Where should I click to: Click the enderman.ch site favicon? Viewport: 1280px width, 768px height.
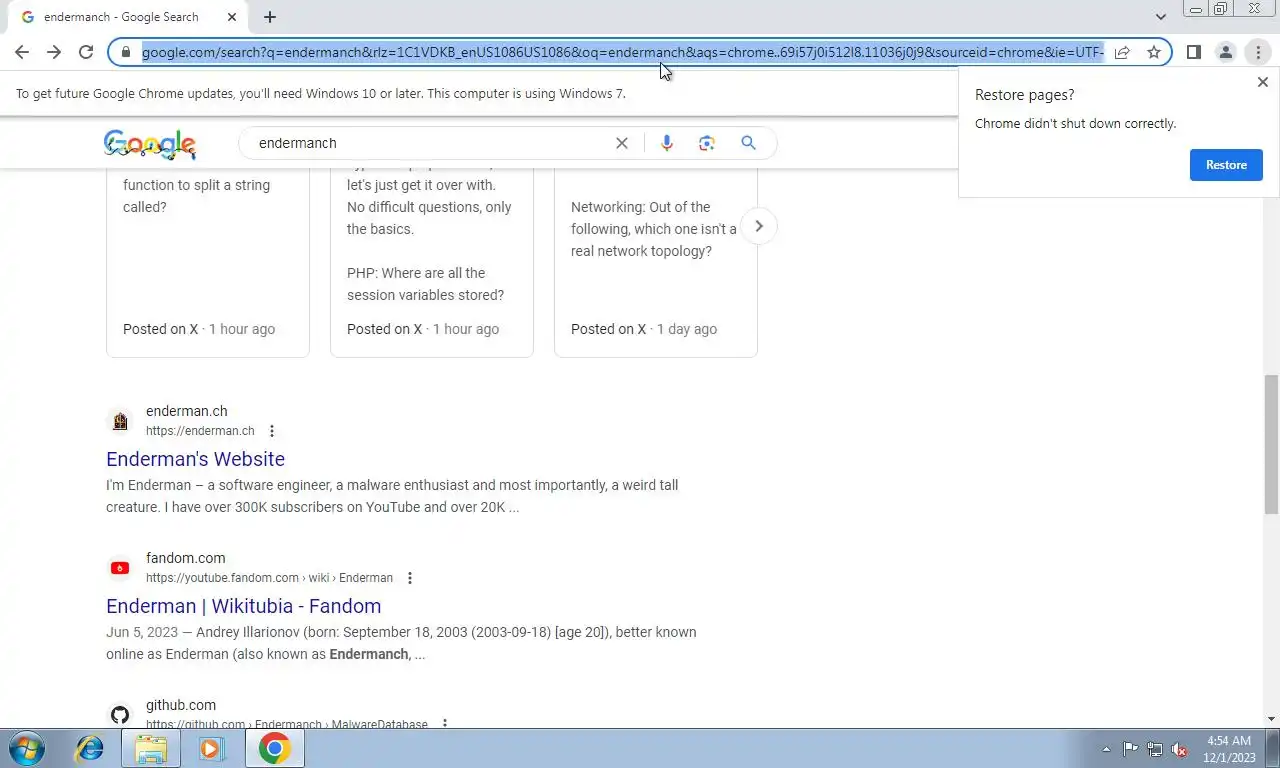120,421
